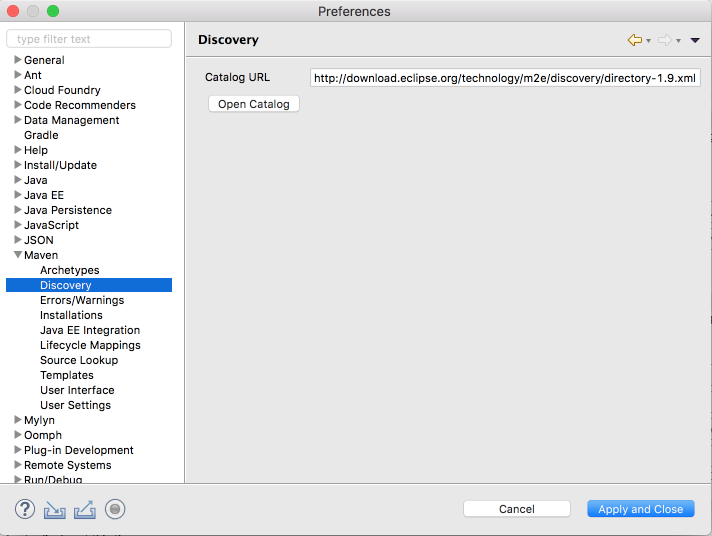This screenshot has height=536, width=712.
Task: Select User Settings under Maven
Action: point(75,405)
